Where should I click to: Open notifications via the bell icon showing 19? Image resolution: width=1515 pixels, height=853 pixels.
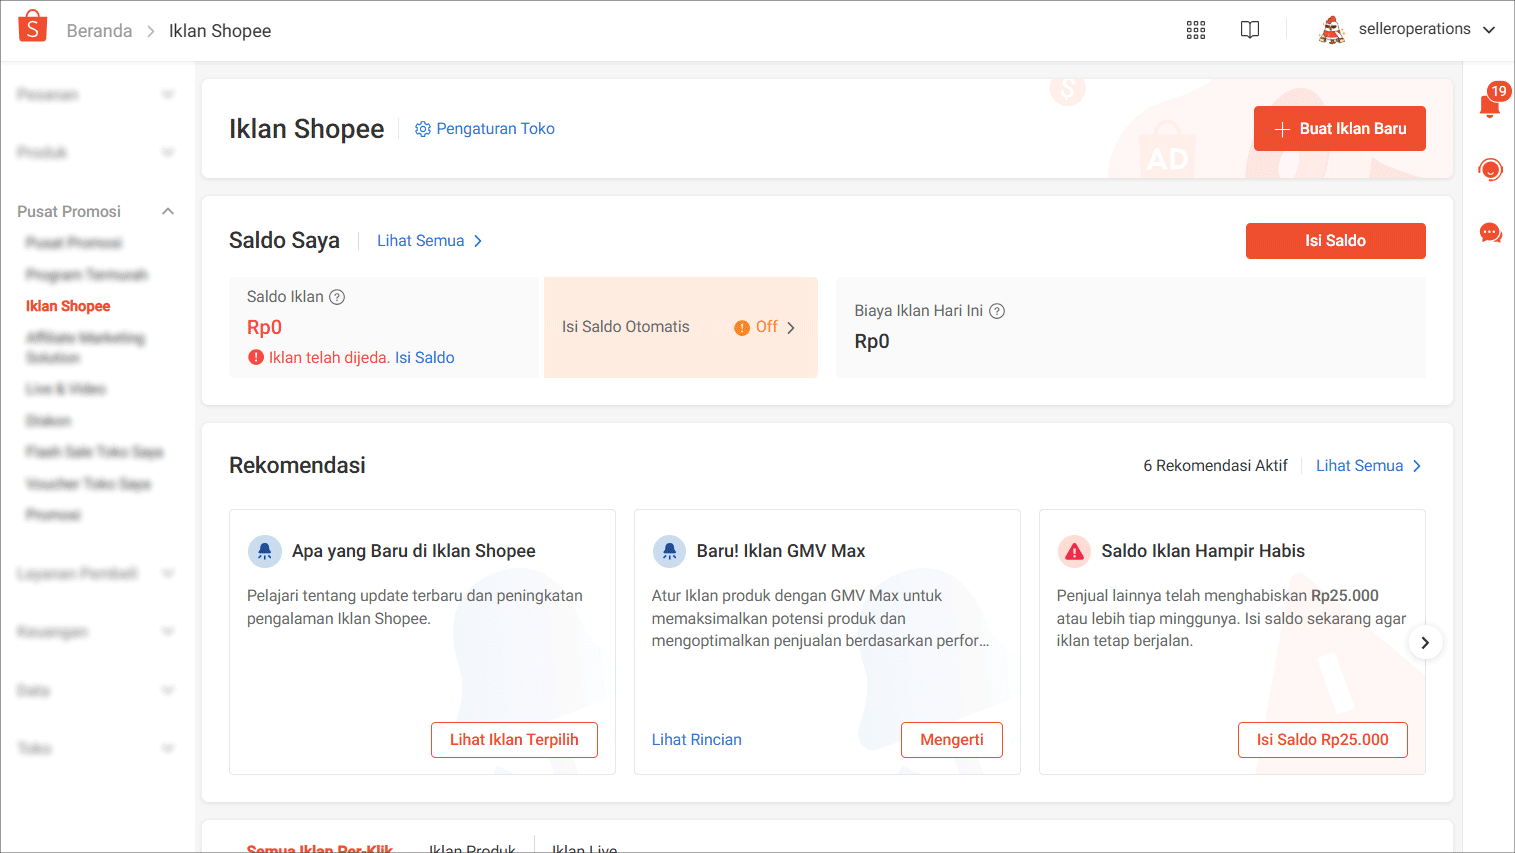coord(1489,103)
